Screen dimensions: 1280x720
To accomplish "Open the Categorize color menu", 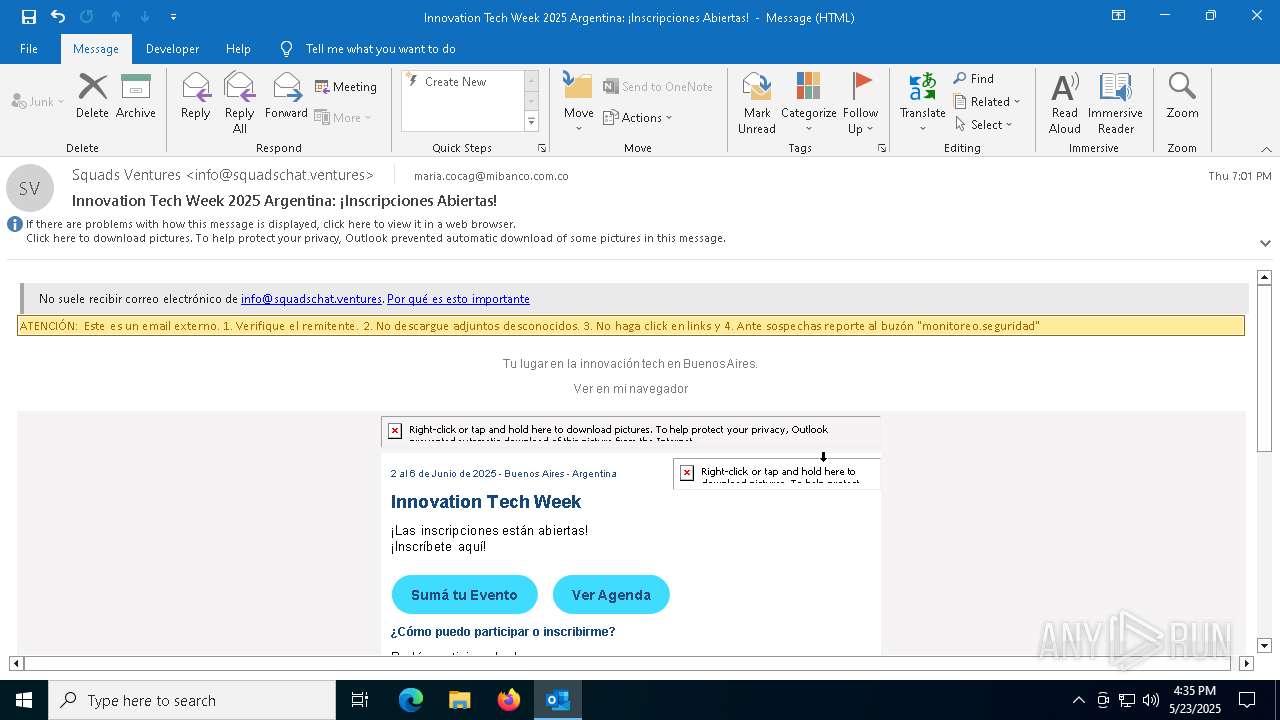I will [809, 103].
